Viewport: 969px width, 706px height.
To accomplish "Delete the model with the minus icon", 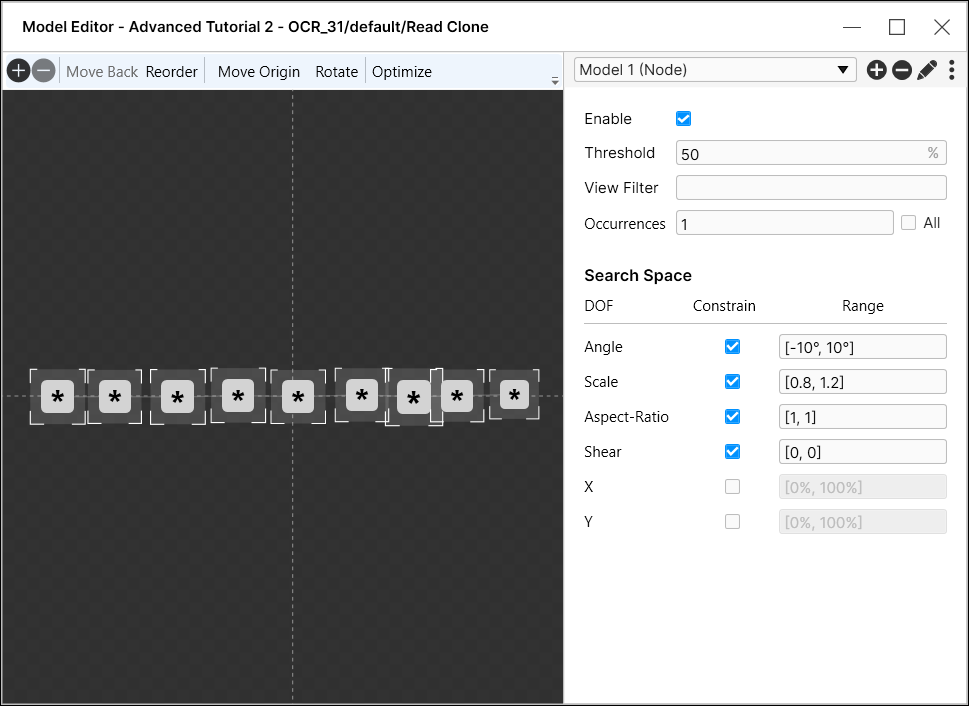I will pyautogui.click(x=902, y=70).
